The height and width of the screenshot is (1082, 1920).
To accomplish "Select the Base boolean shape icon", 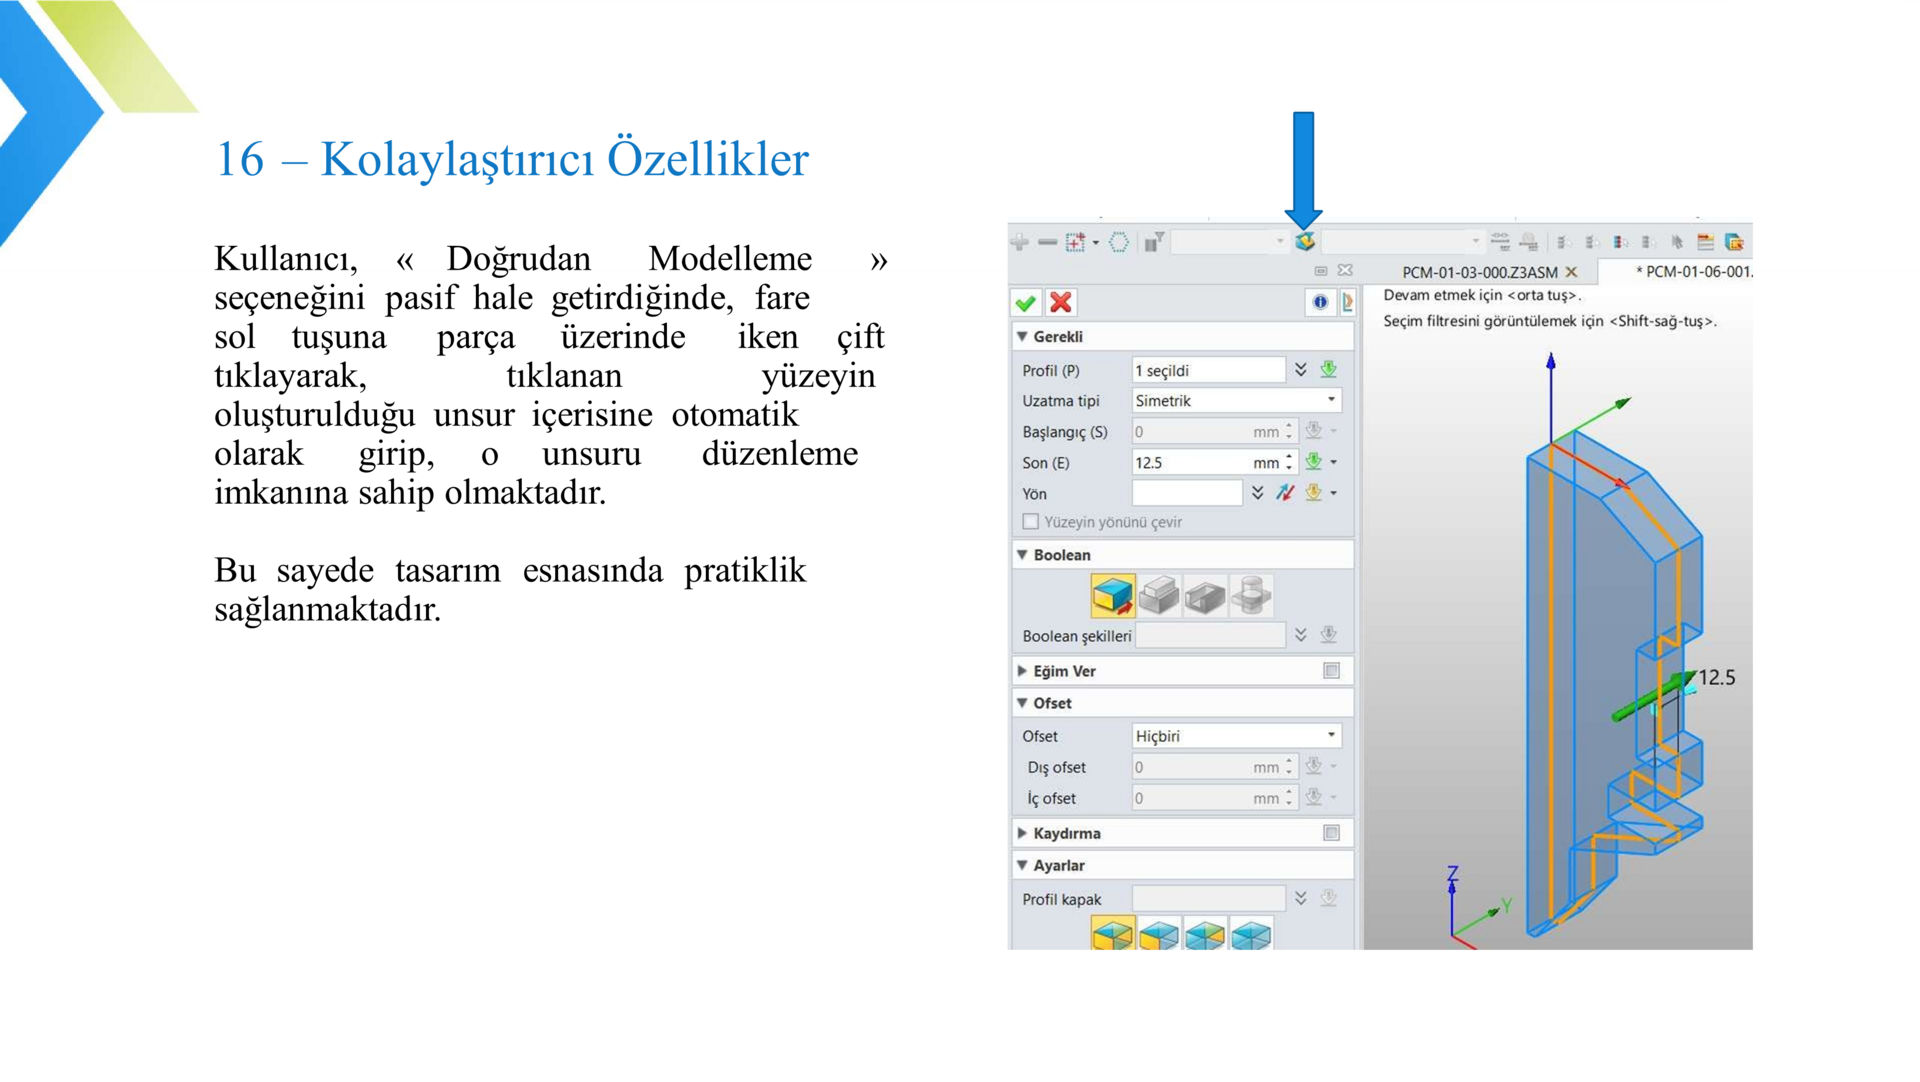I will pyautogui.click(x=1112, y=596).
